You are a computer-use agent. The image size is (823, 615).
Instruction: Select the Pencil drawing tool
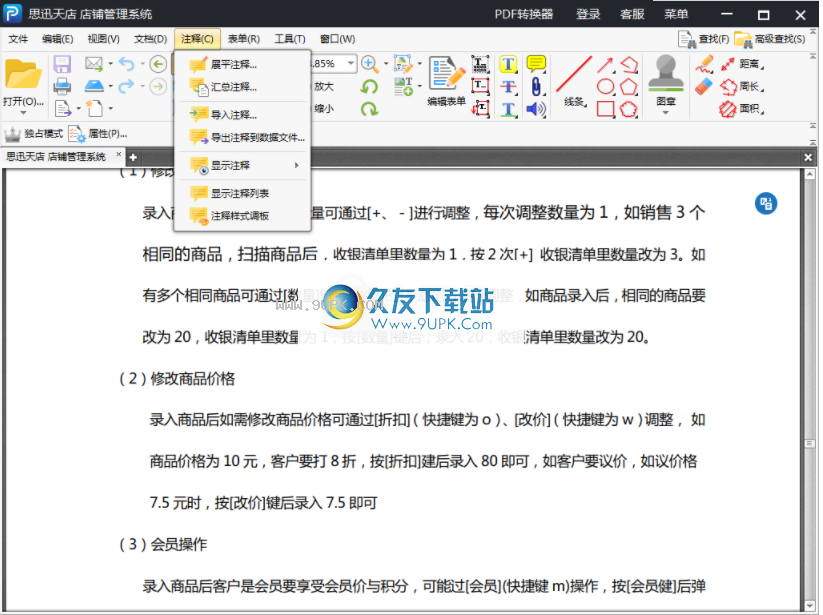tap(704, 64)
